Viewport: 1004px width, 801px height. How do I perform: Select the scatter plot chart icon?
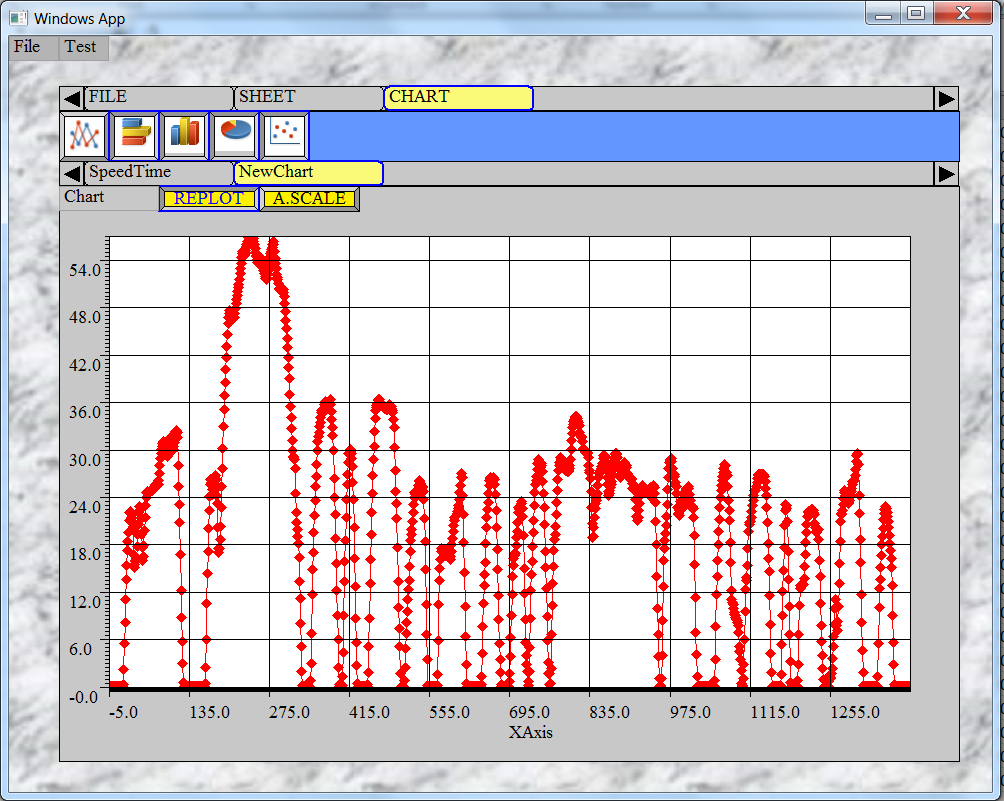coord(284,135)
